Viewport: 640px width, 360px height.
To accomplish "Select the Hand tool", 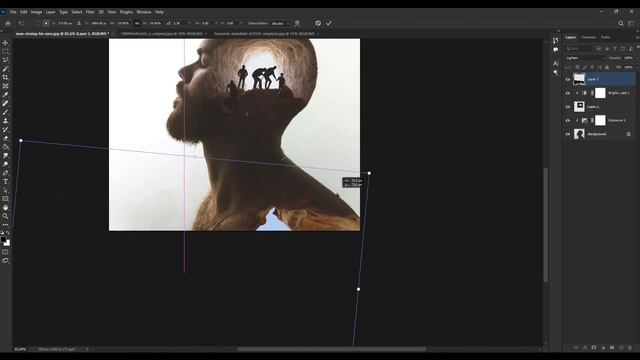I will tap(5, 207).
